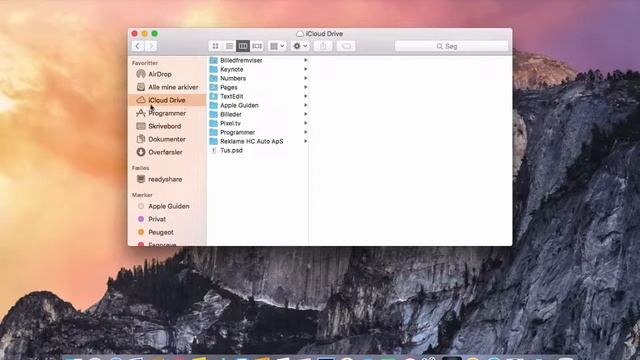The width and height of the screenshot is (640, 360).
Task: Select the purple Privat tag
Action: click(x=167, y=219)
